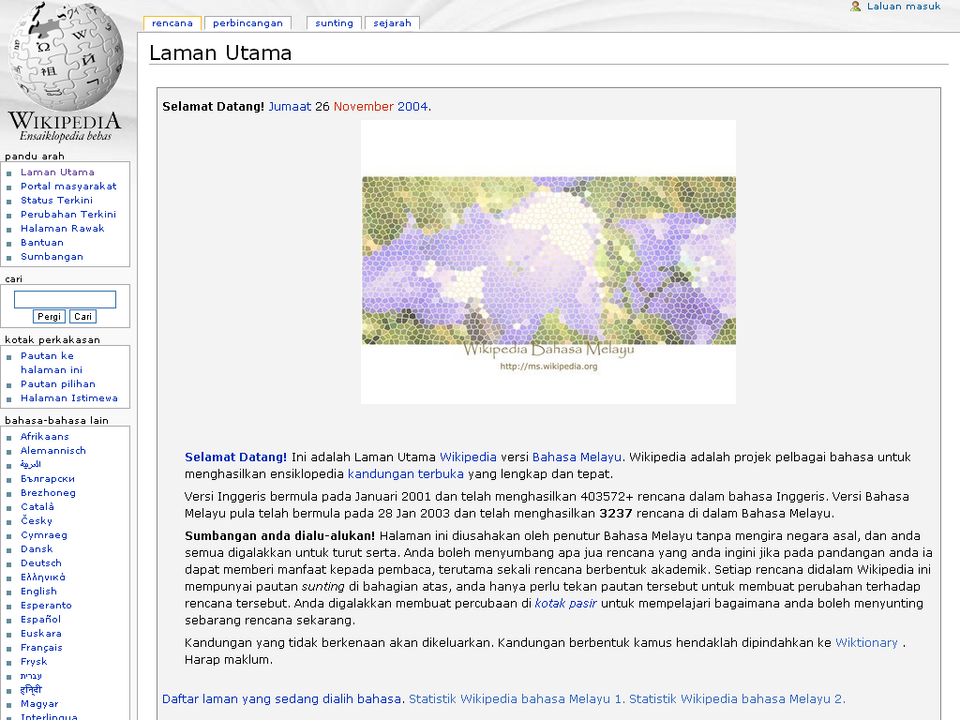Open the Cymraeg language version
The image size is (960, 720).
(x=44, y=535)
